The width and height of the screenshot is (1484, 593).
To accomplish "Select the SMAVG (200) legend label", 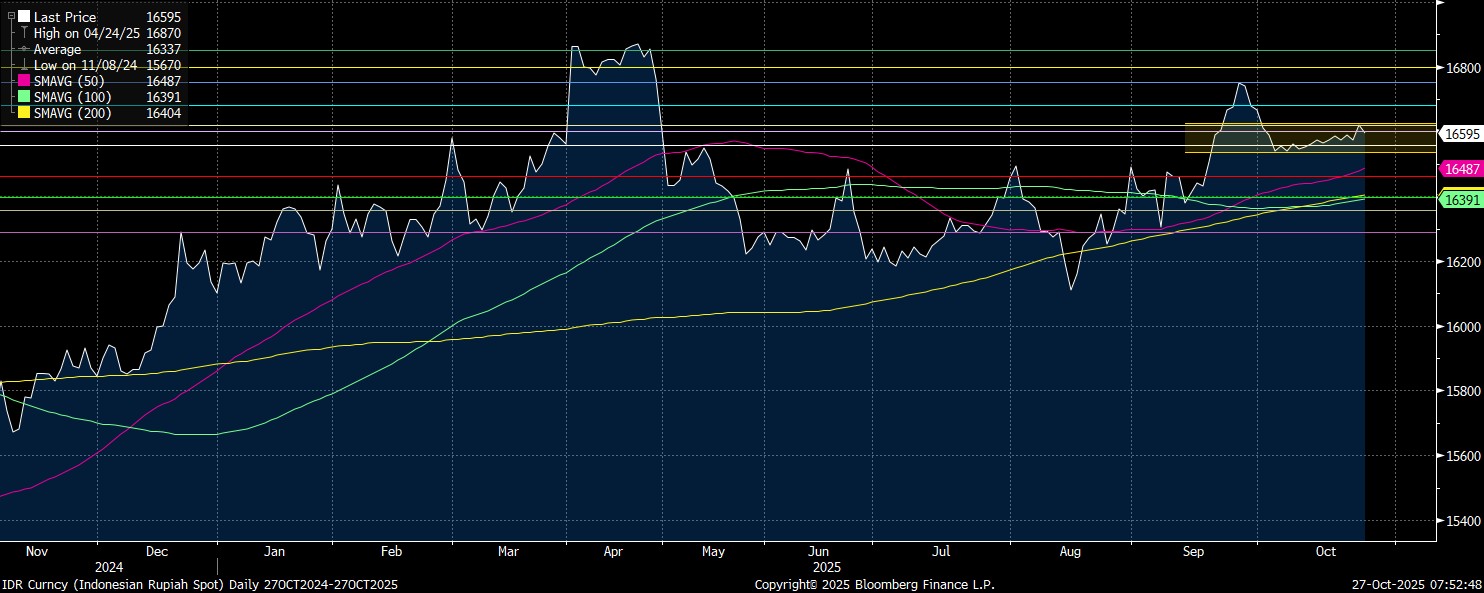I will [x=72, y=113].
